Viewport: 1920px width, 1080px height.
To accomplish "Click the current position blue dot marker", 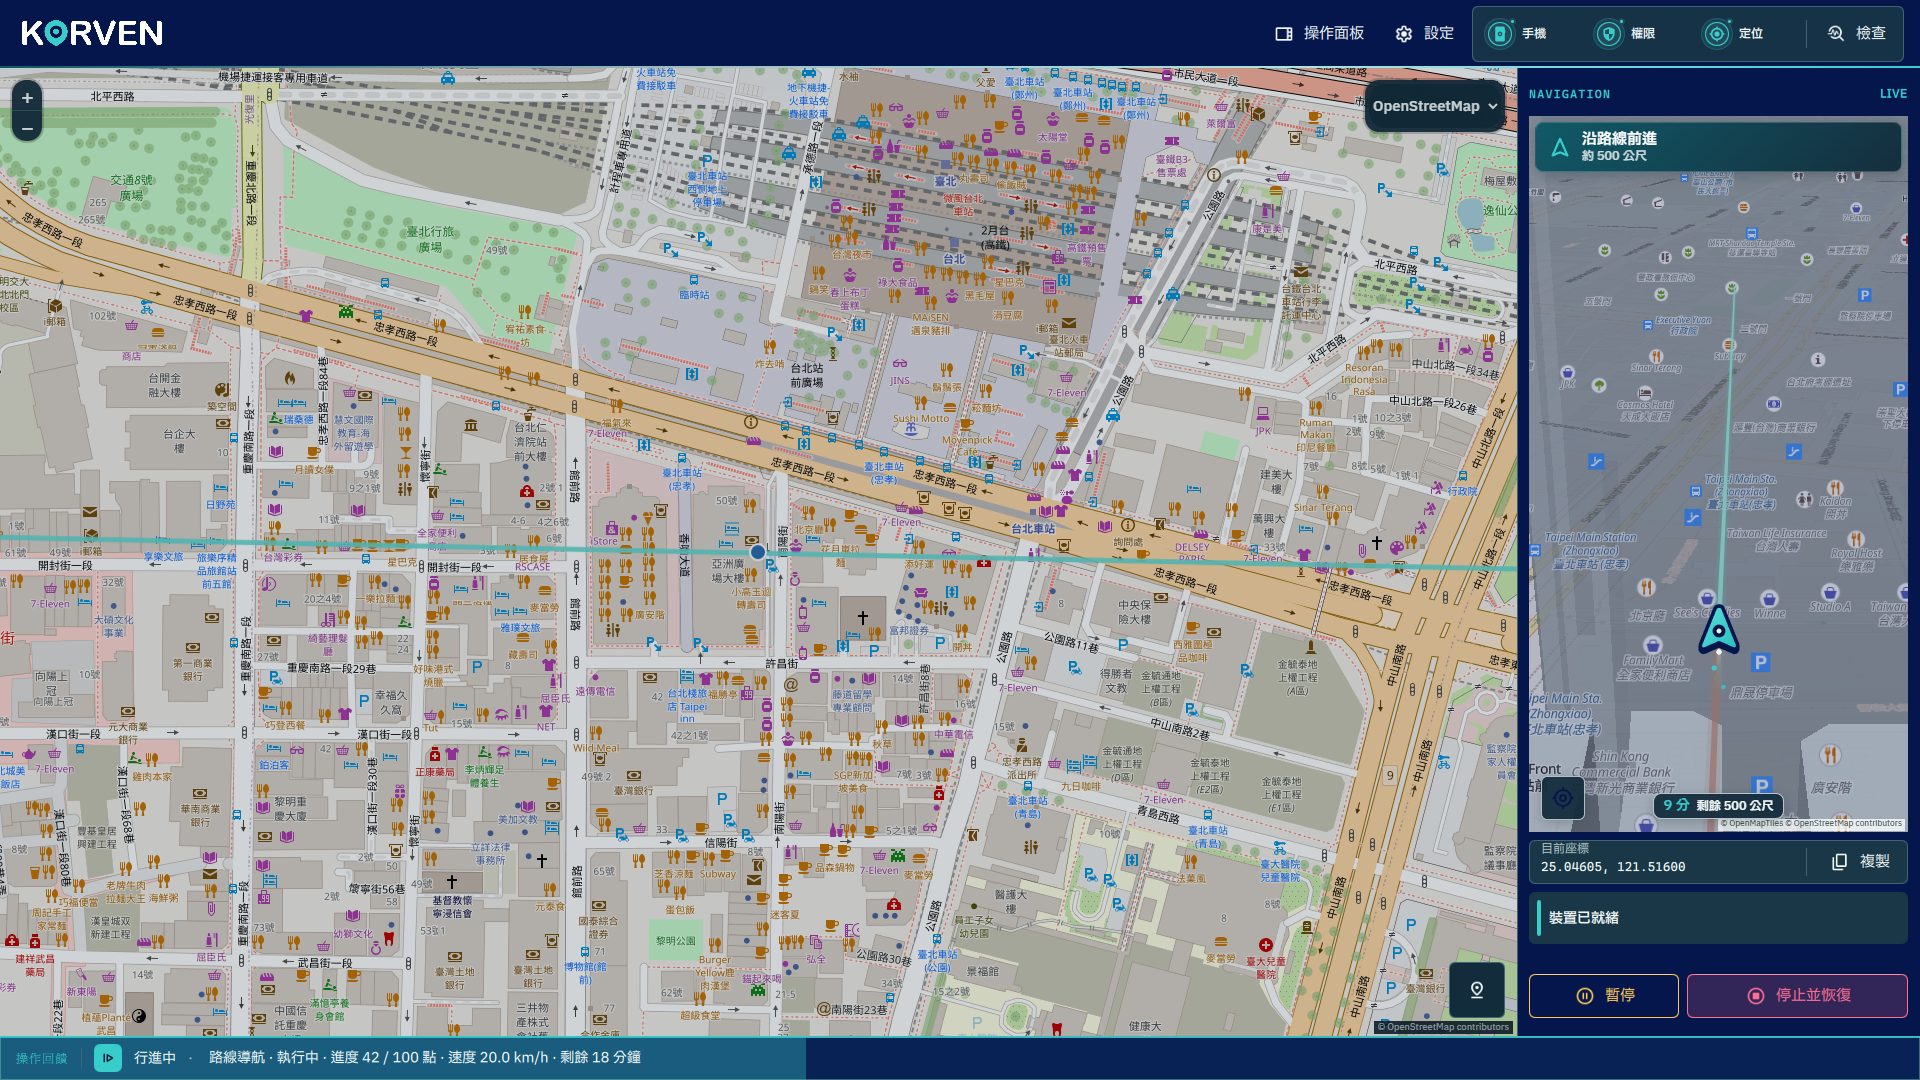I will point(758,552).
